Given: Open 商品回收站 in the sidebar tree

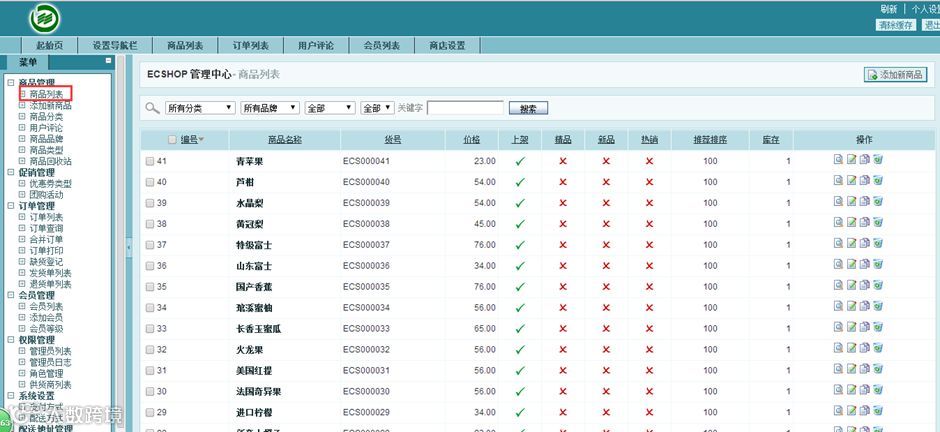Looking at the screenshot, I should 50,161.
